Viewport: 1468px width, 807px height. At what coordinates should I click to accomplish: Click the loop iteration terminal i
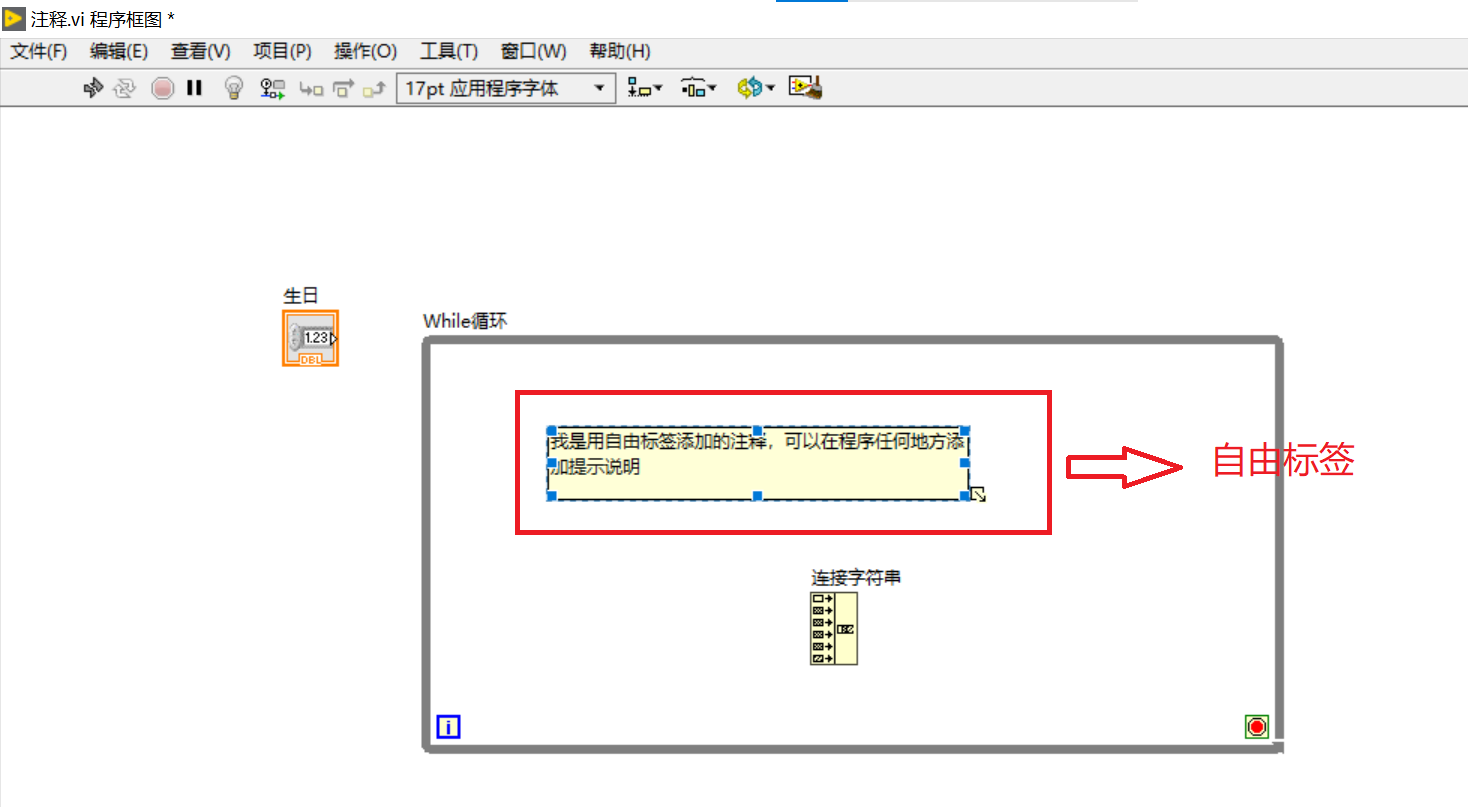click(x=449, y=727)
